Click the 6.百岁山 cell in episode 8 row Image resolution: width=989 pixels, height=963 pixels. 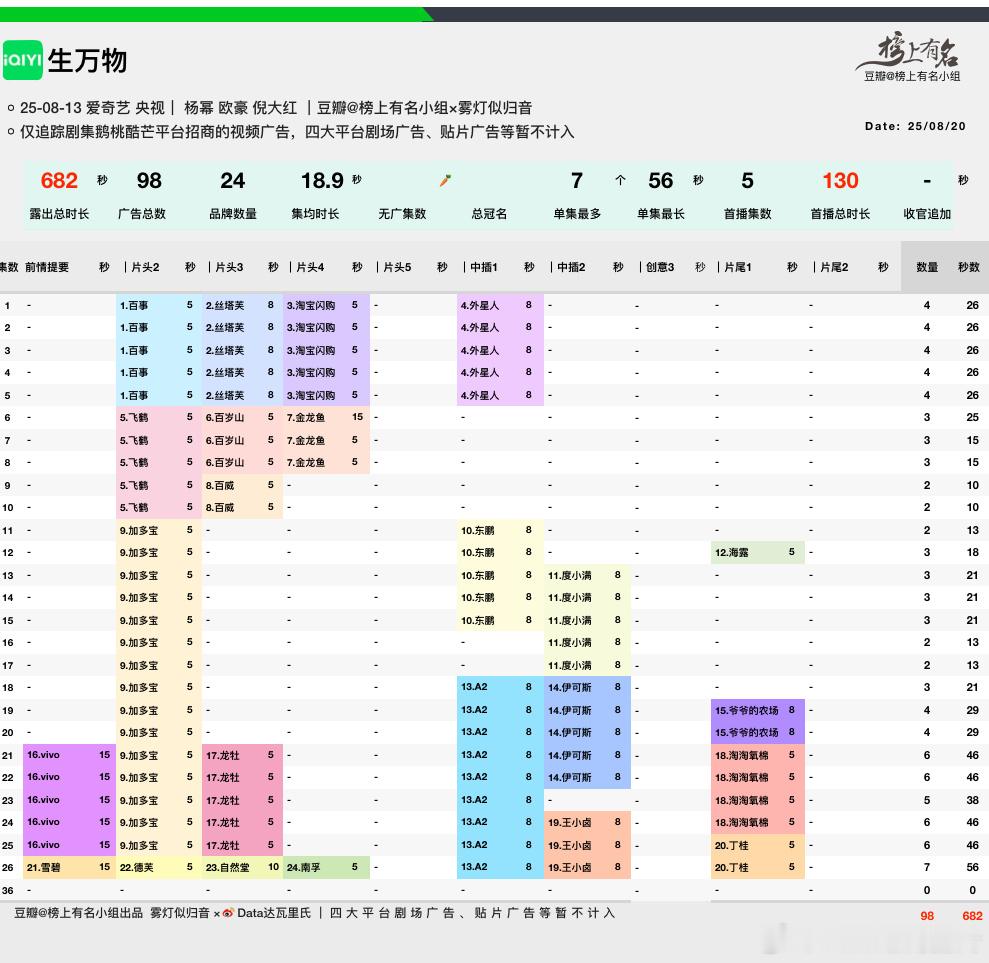click(x=242, y=462)
